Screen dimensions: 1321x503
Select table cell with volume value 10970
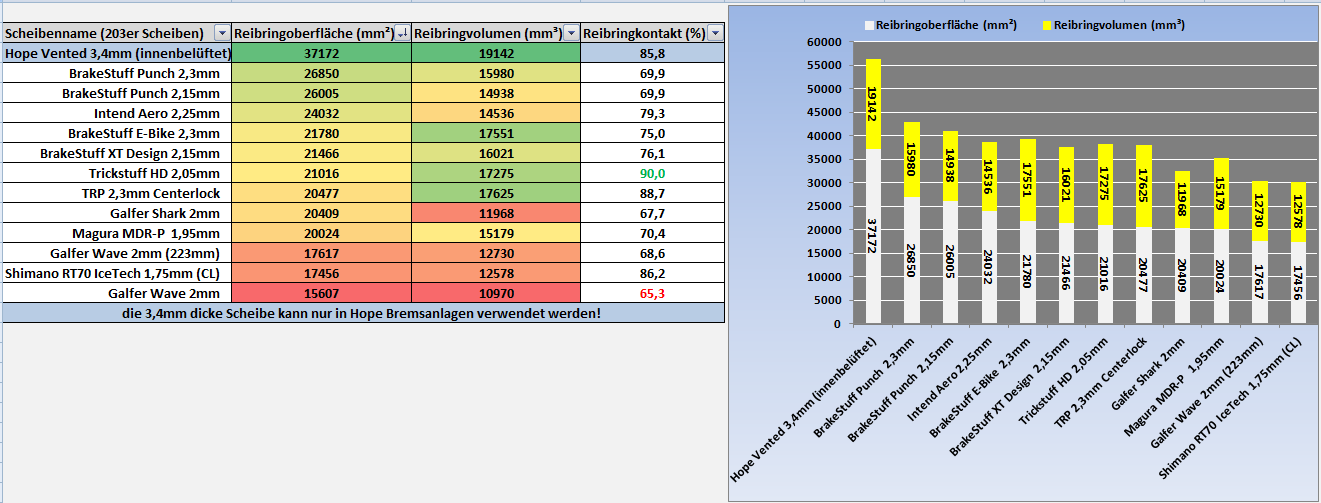[495, 293]
